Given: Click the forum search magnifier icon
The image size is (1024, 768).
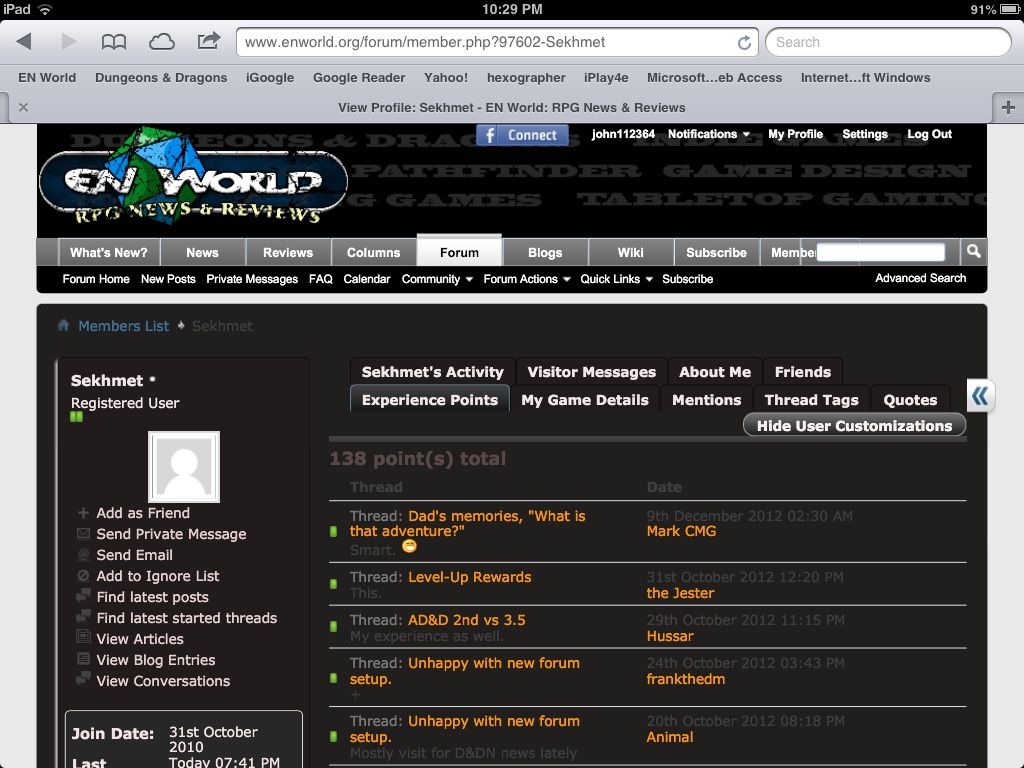Looking at the screenshot, I should coord(973,251).
